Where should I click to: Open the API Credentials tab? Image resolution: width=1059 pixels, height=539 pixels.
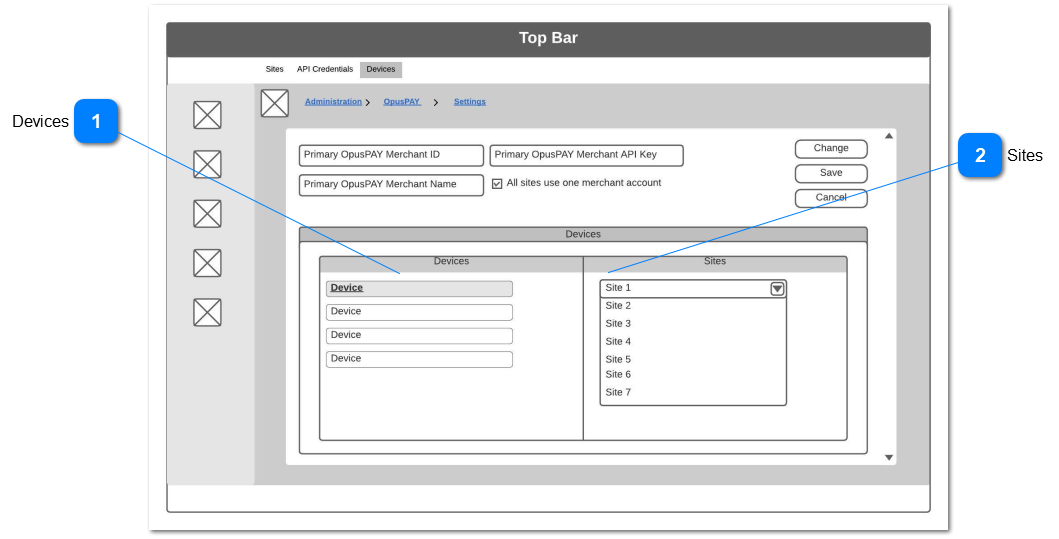[324, 70]
